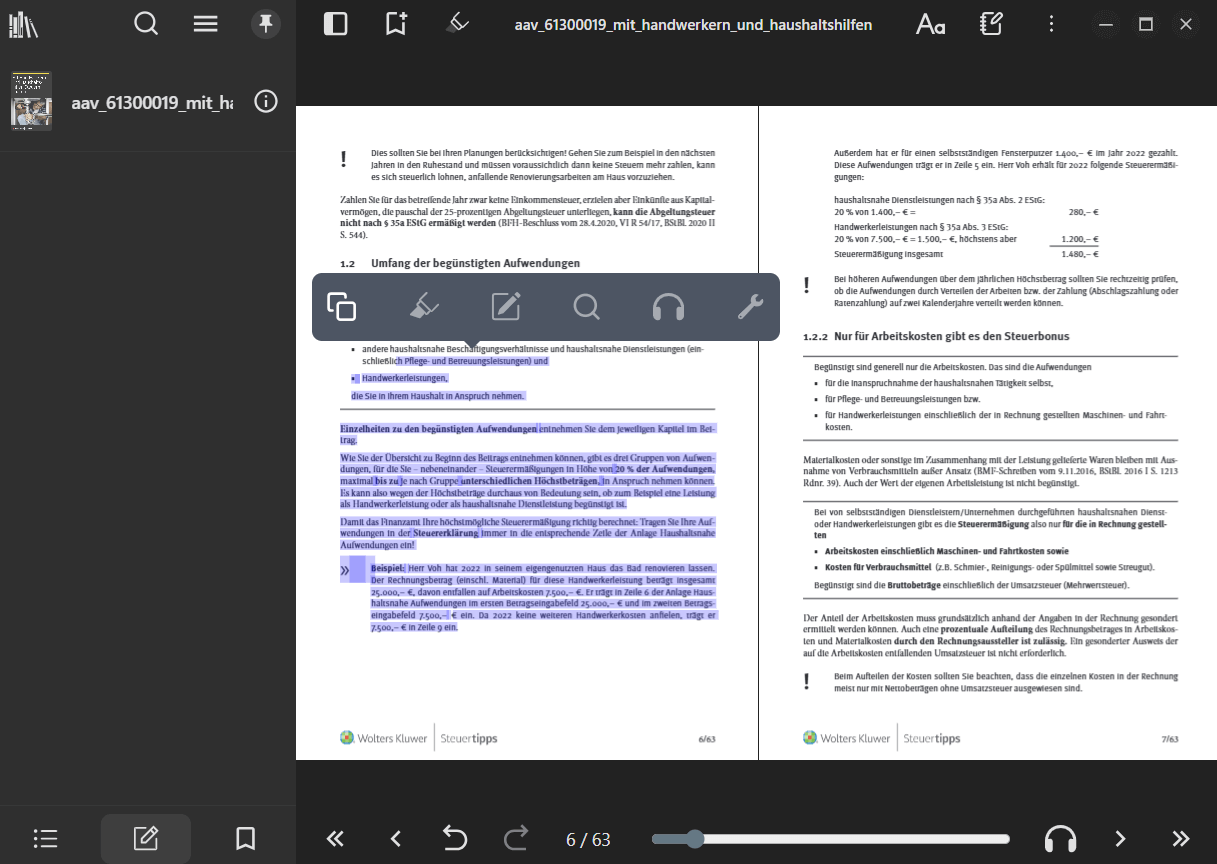Image resolution: width=1217 pixels, height=864 pixels.
Task: Open selection tool settings via wrench icon
Action: pyautogui.click(x=749, y=307)
